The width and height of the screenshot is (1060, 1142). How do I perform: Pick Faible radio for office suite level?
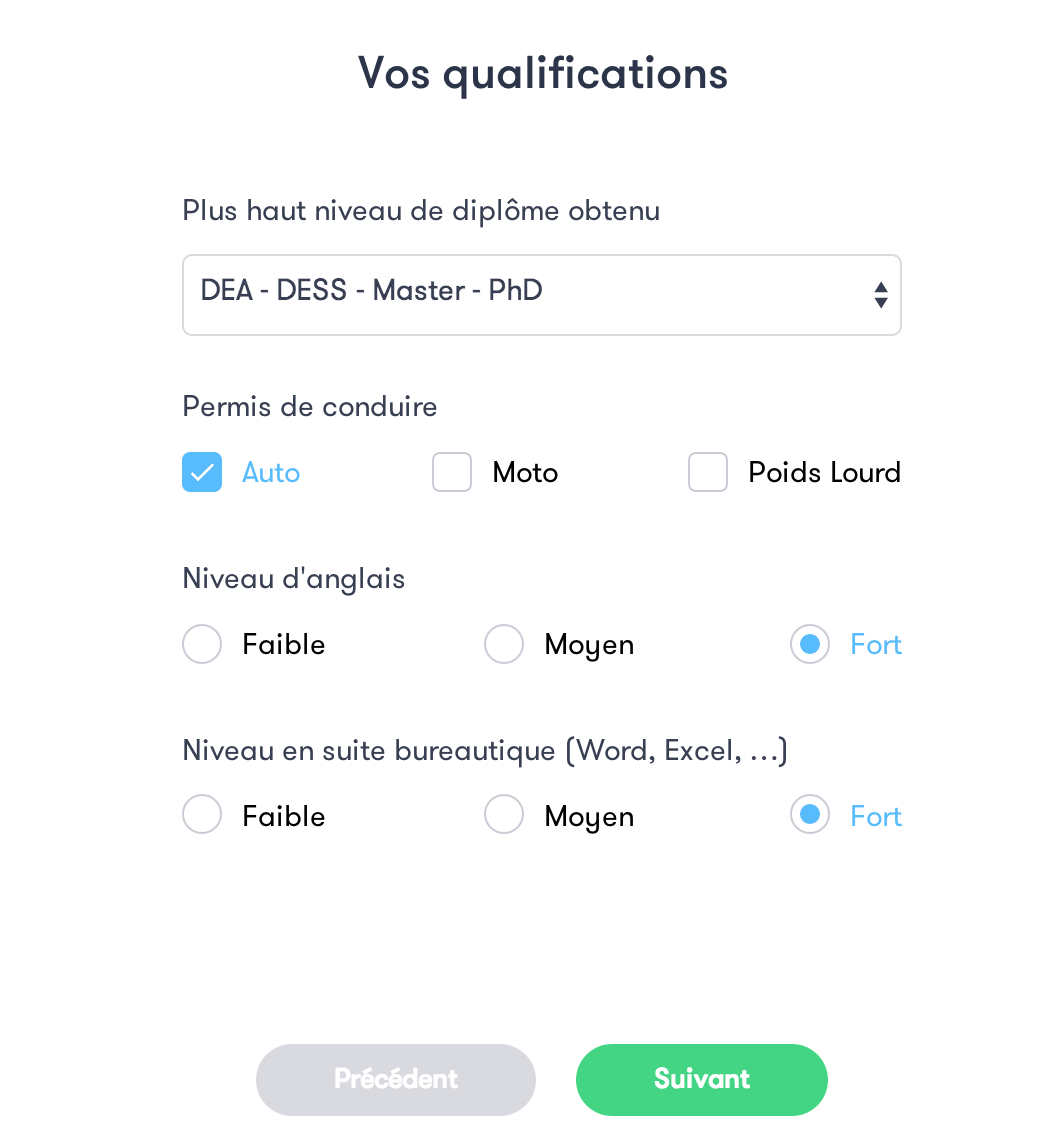point(202,816)
